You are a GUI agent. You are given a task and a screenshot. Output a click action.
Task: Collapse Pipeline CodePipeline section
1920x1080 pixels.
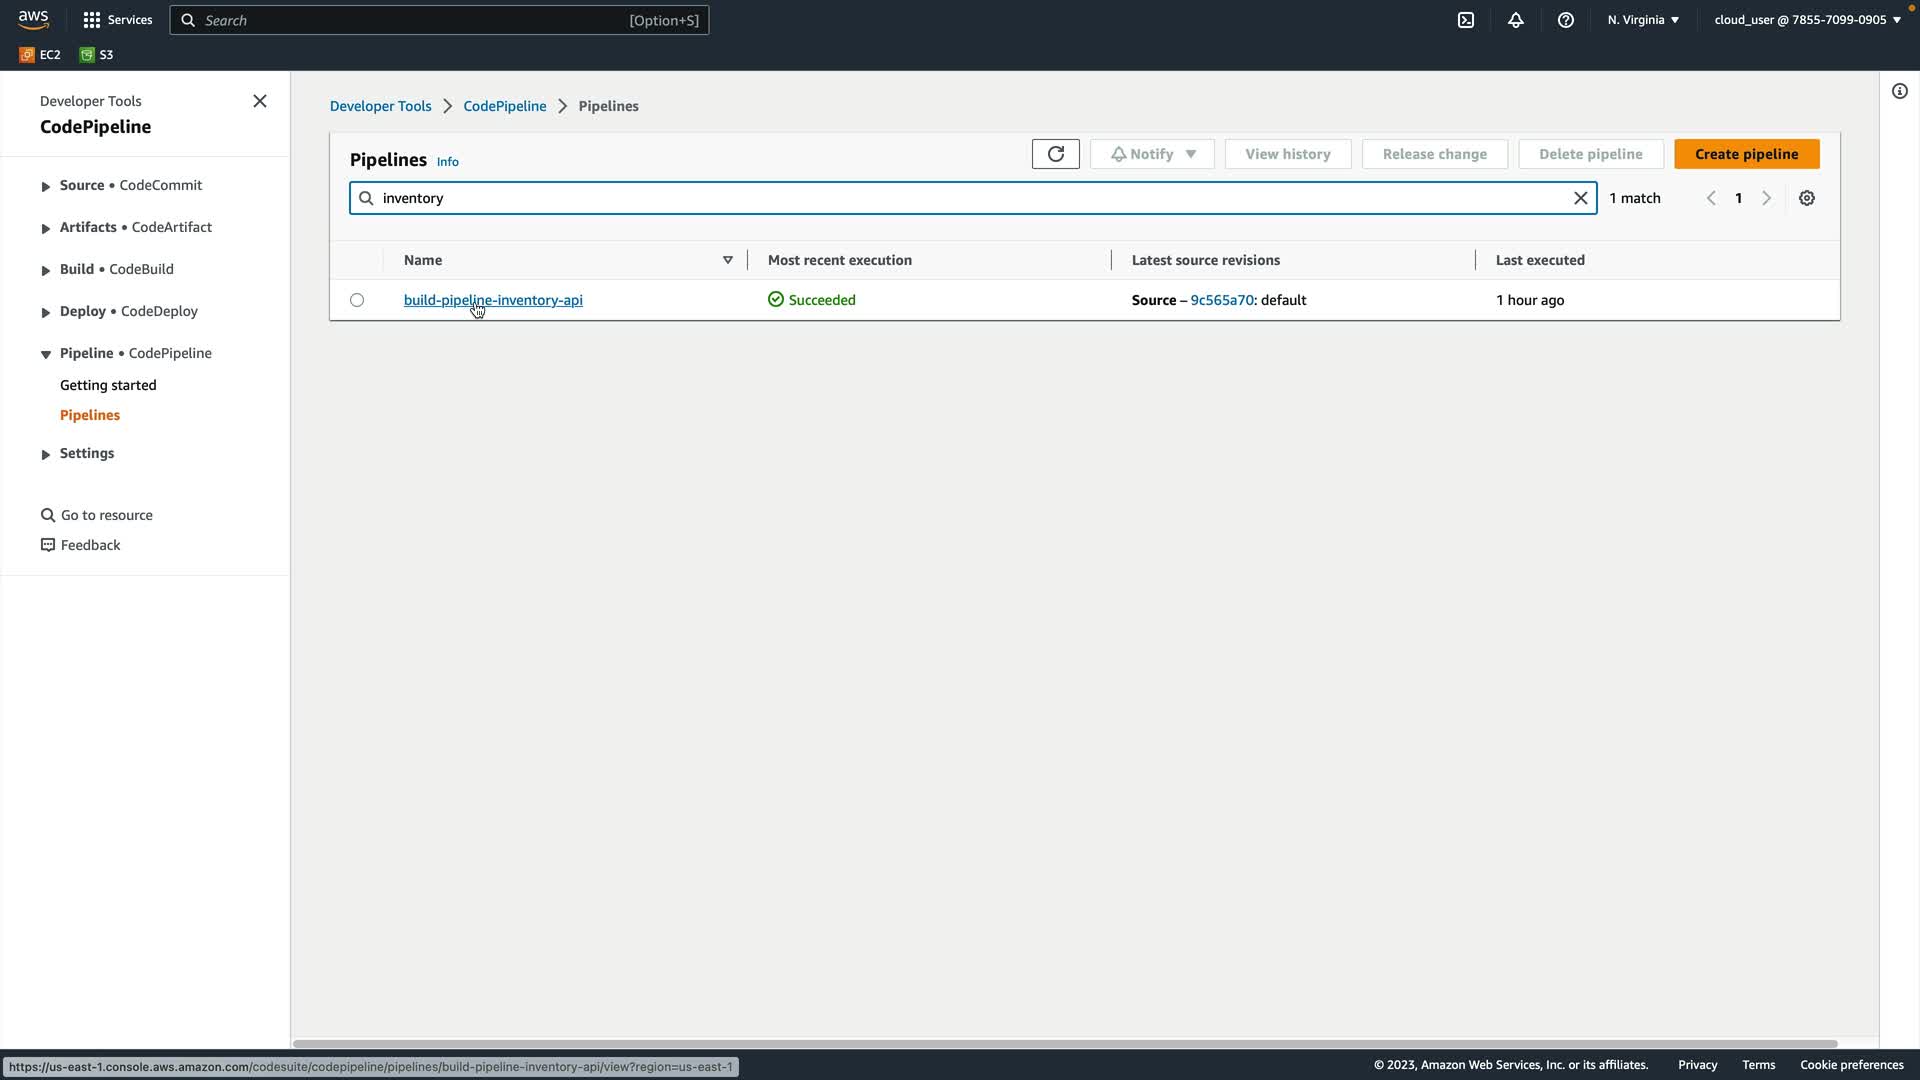tap(46, 354)
